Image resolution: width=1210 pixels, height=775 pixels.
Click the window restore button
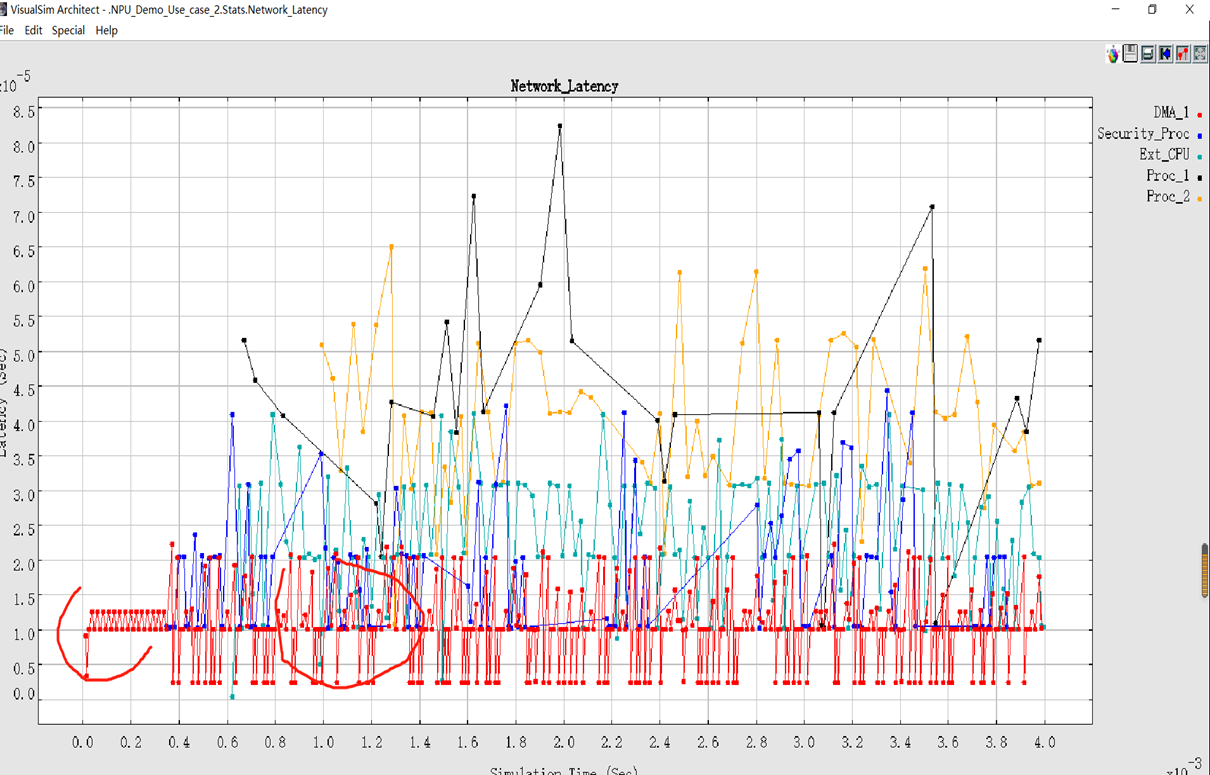pos(1152,10)
